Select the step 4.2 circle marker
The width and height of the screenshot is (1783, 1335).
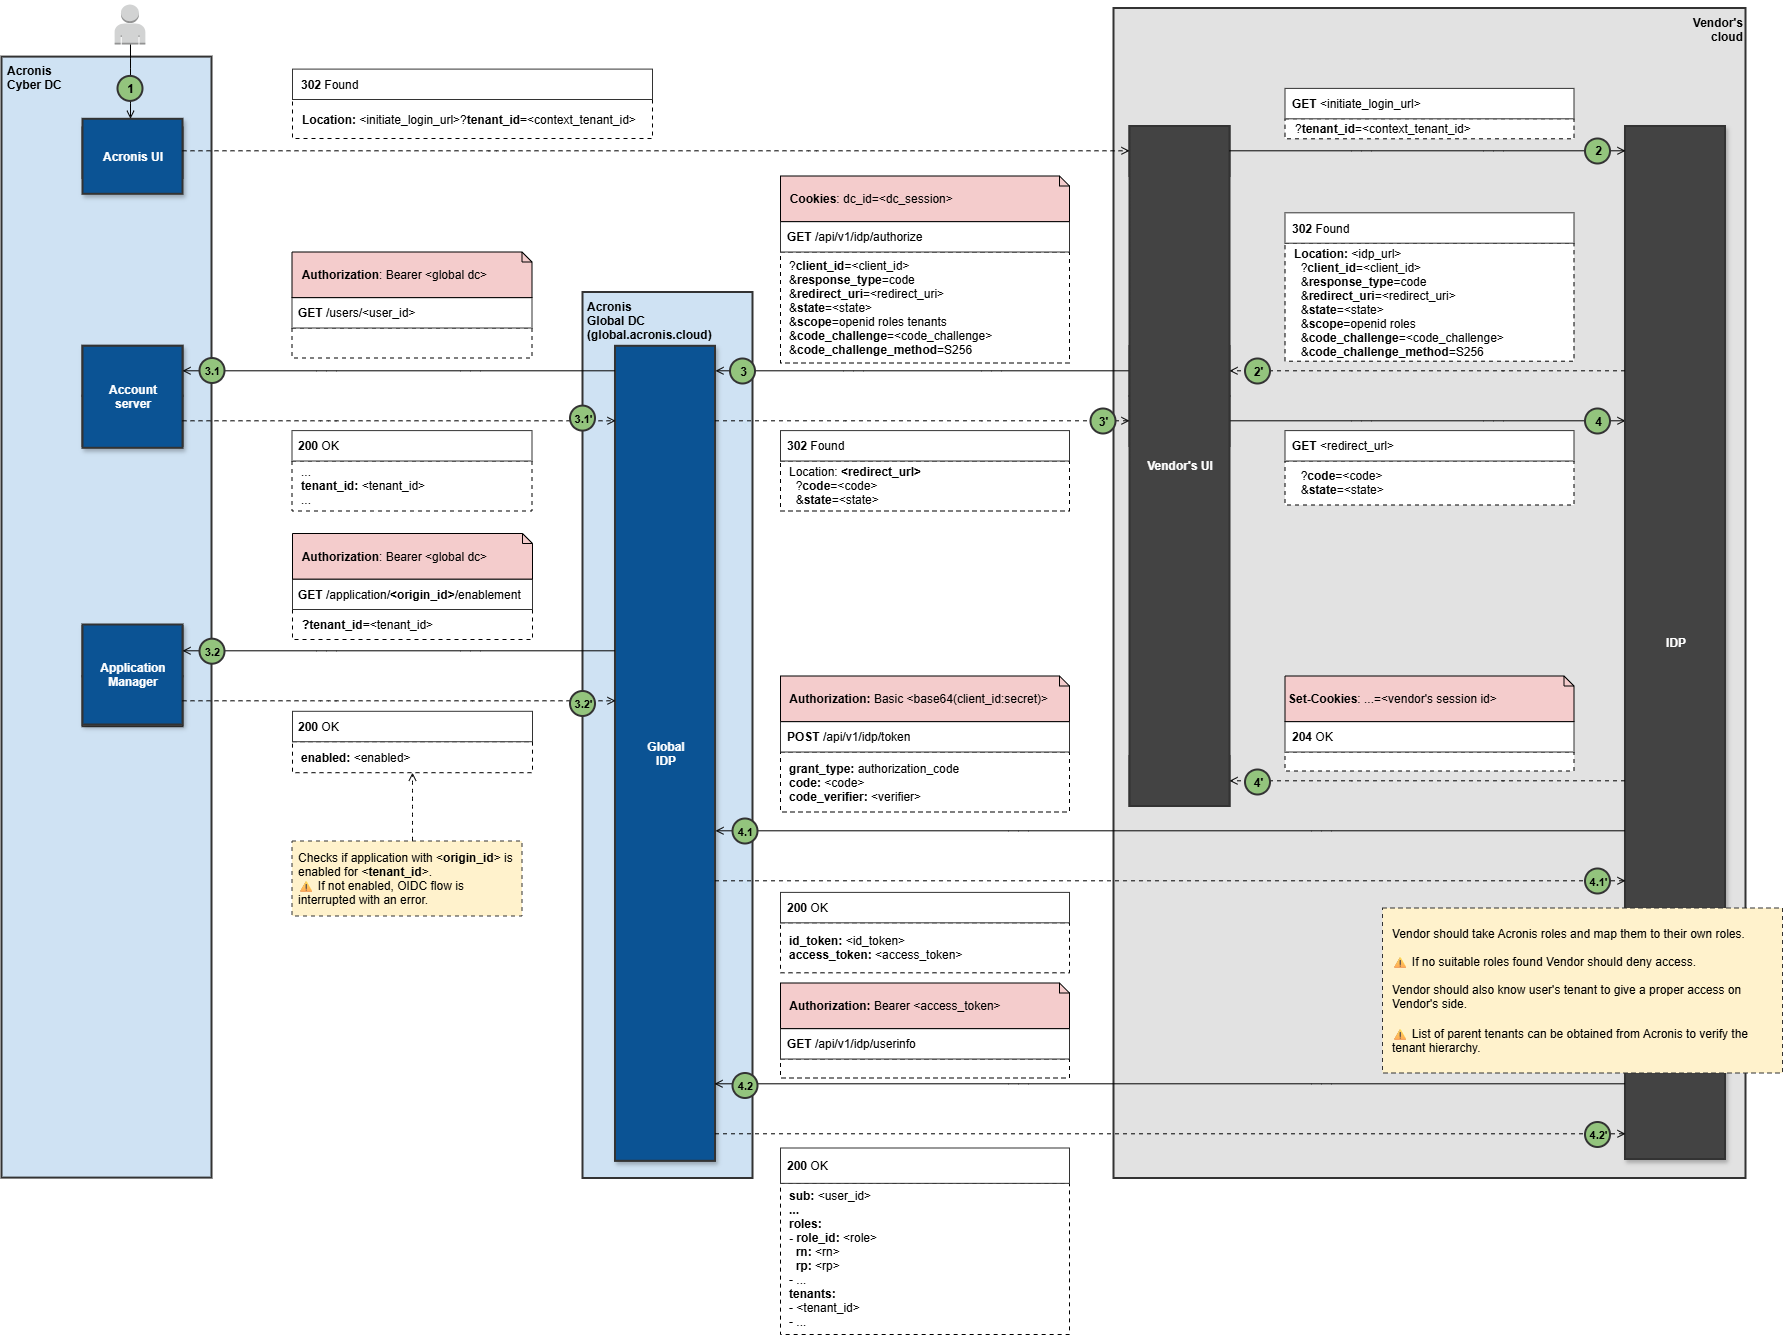point(744,1085)
